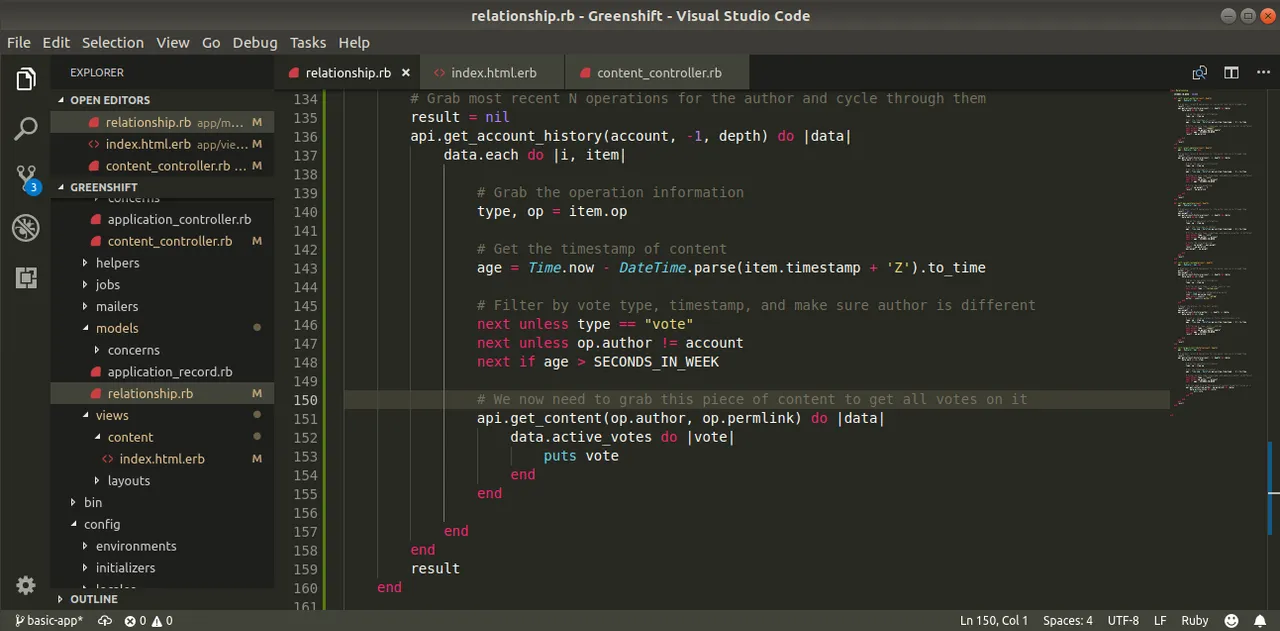Click line number 153 in the gutter

[305, 456]
